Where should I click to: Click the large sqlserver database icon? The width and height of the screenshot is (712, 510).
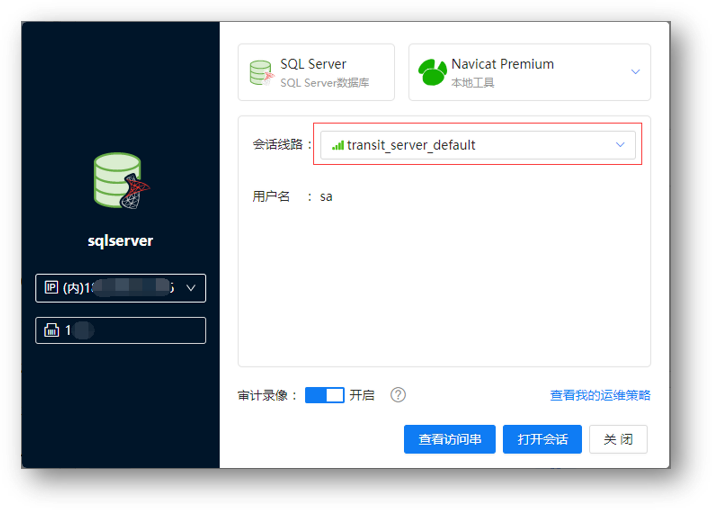(121, 181)
